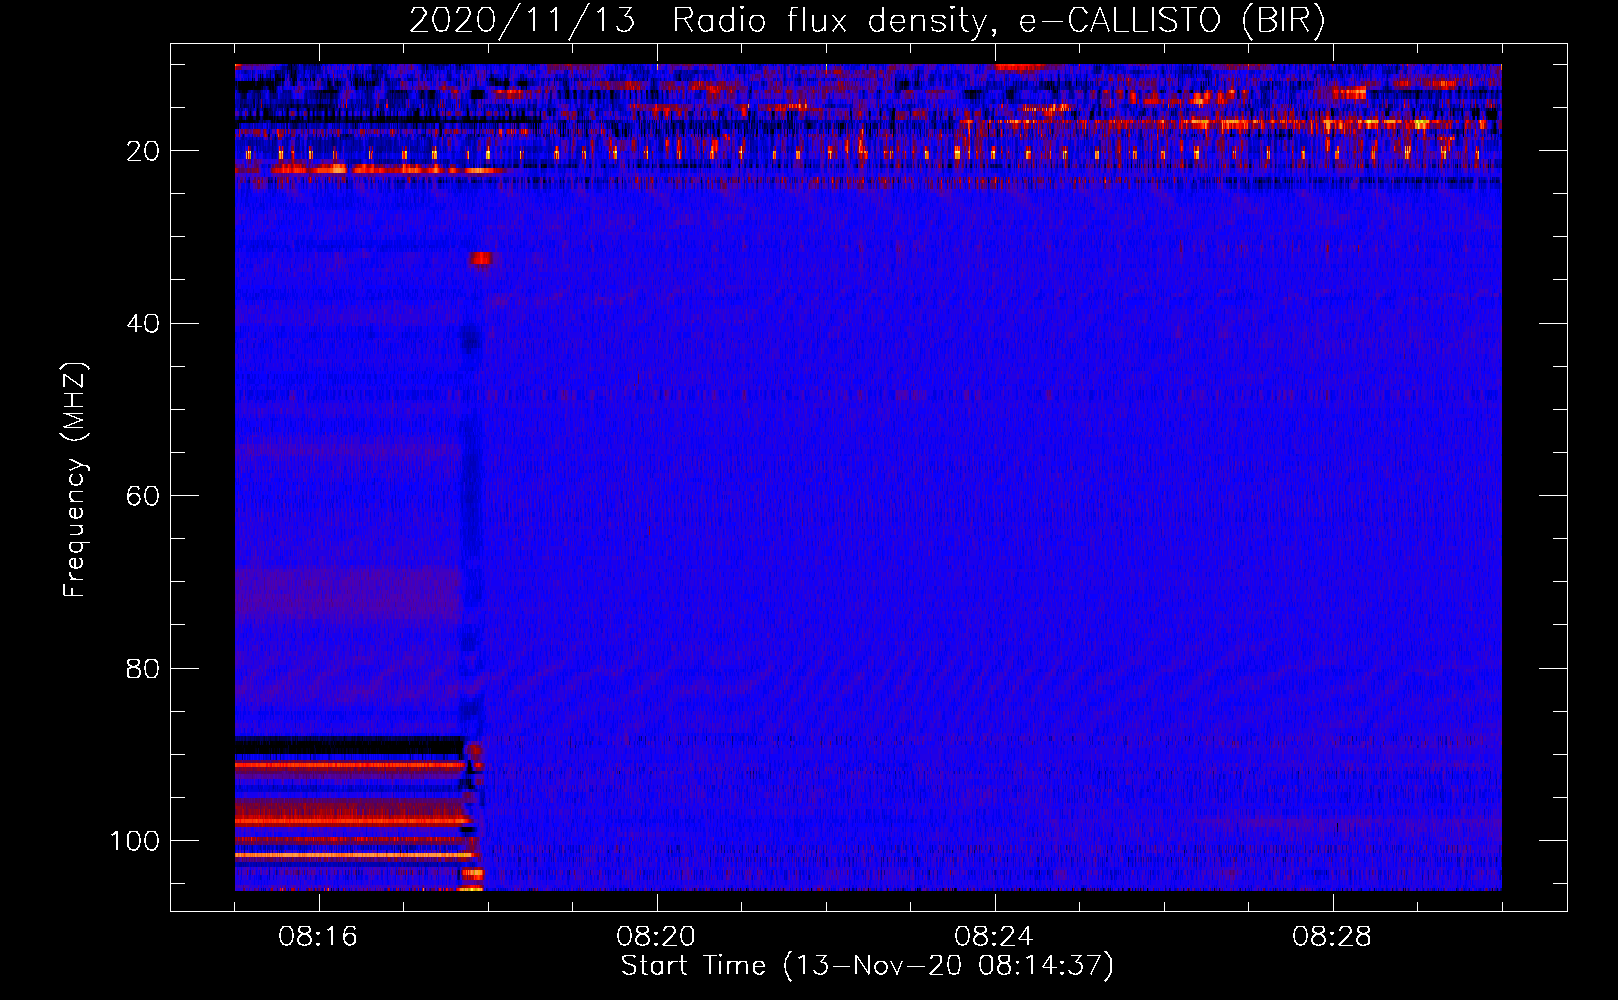The width and height of the screenshot is (1618, 1000).
Task: Click the 20 MHz frequency tick label
Action: pyautogui.click(x=143, y=151)
